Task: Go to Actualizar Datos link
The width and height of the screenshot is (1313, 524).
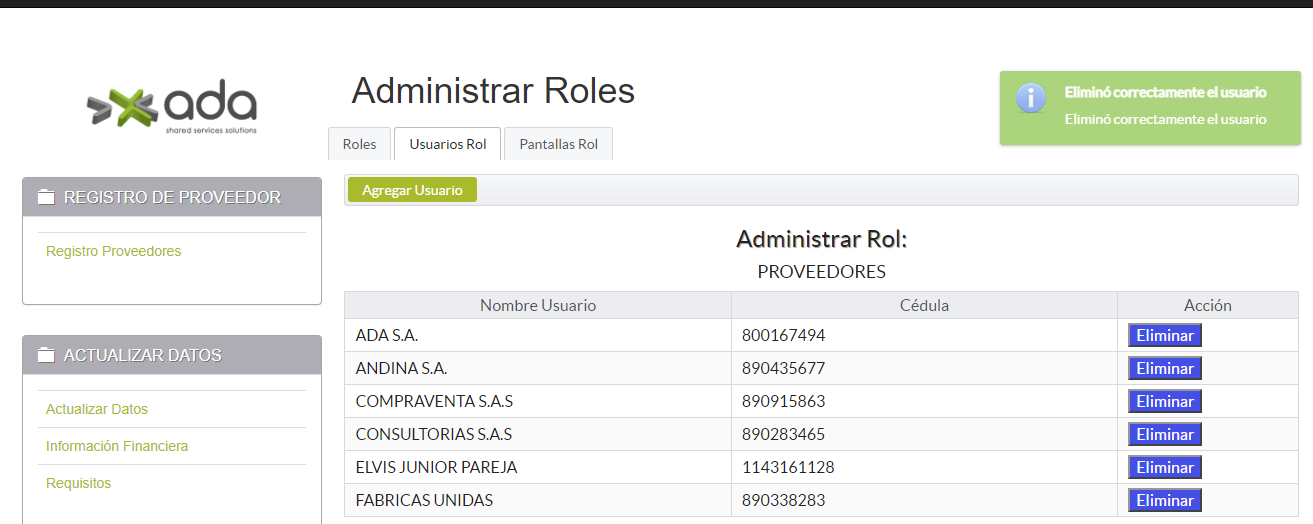Action: (96, 409)
